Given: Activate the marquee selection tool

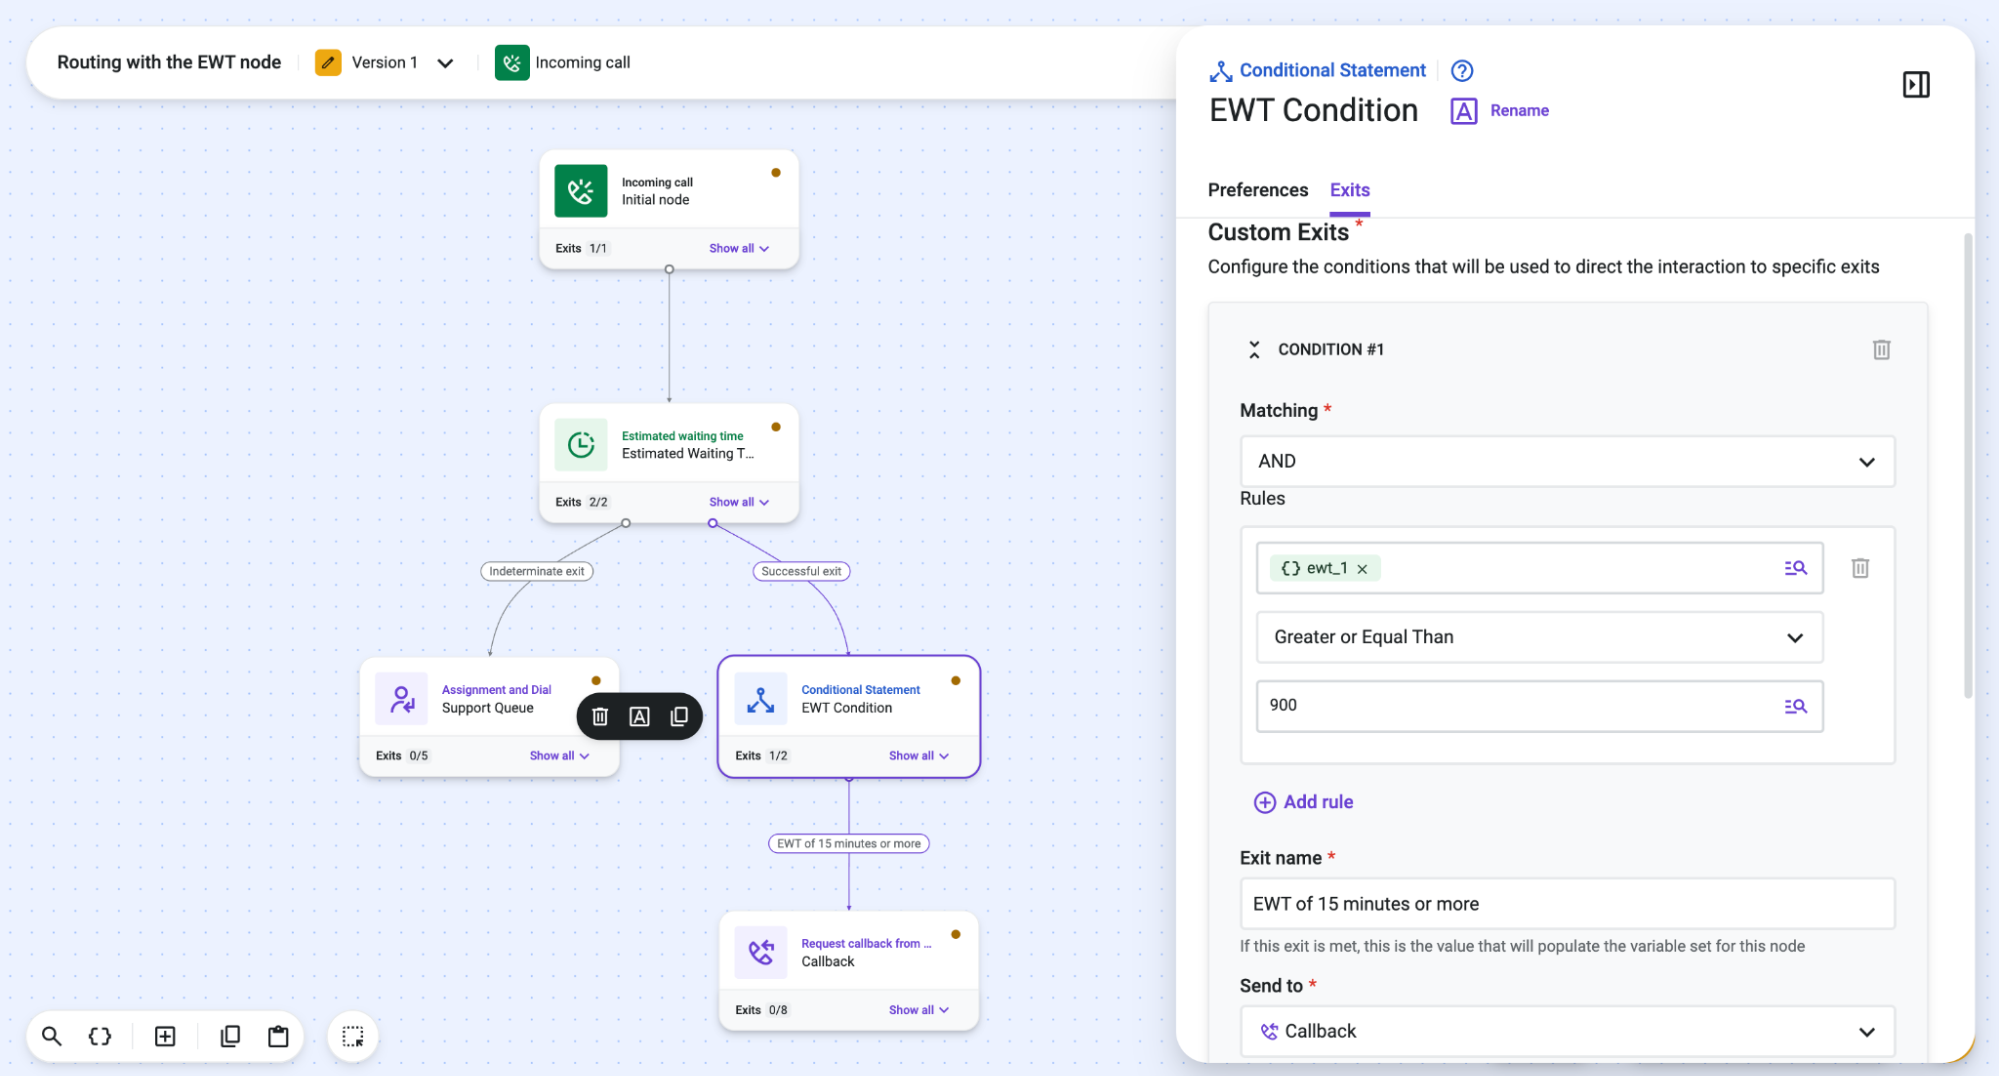Looking at the screenshot, I should point(353,1036).
